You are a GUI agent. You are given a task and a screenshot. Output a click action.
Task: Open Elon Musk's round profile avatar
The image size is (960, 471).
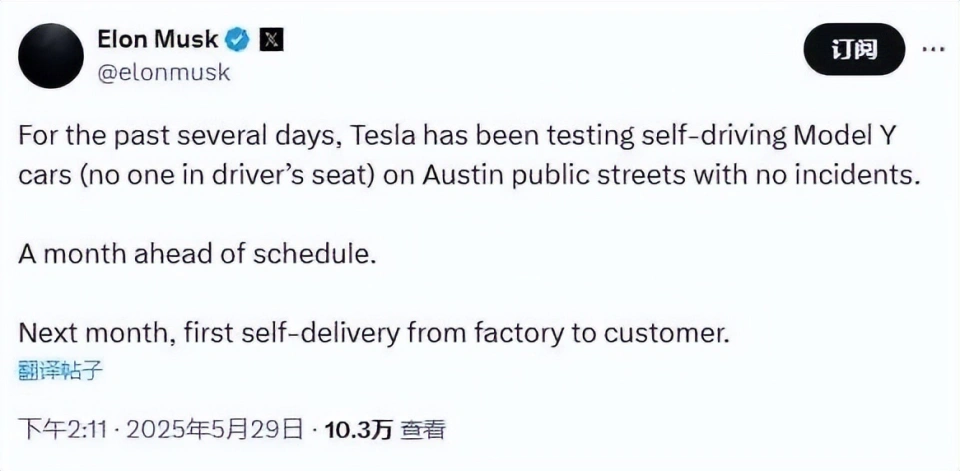coord(51,56)
